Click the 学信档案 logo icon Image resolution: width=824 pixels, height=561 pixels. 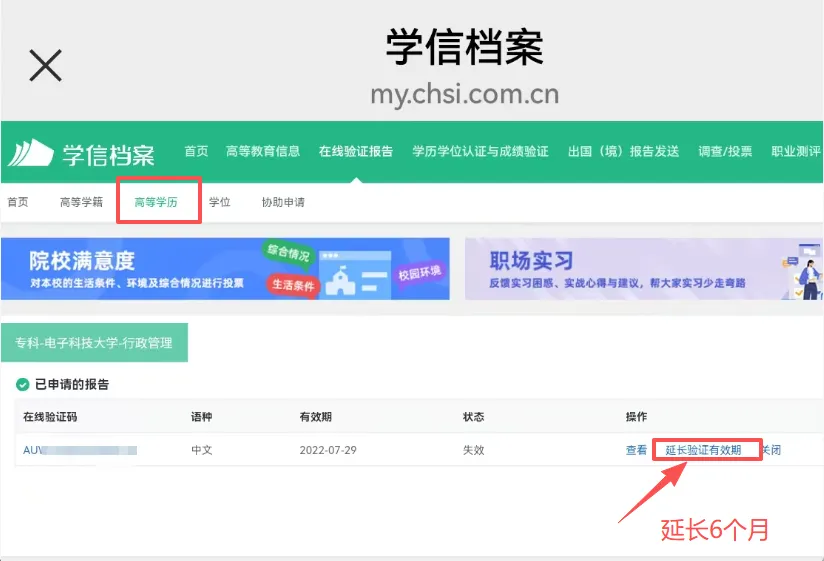(x=31, y=153)
